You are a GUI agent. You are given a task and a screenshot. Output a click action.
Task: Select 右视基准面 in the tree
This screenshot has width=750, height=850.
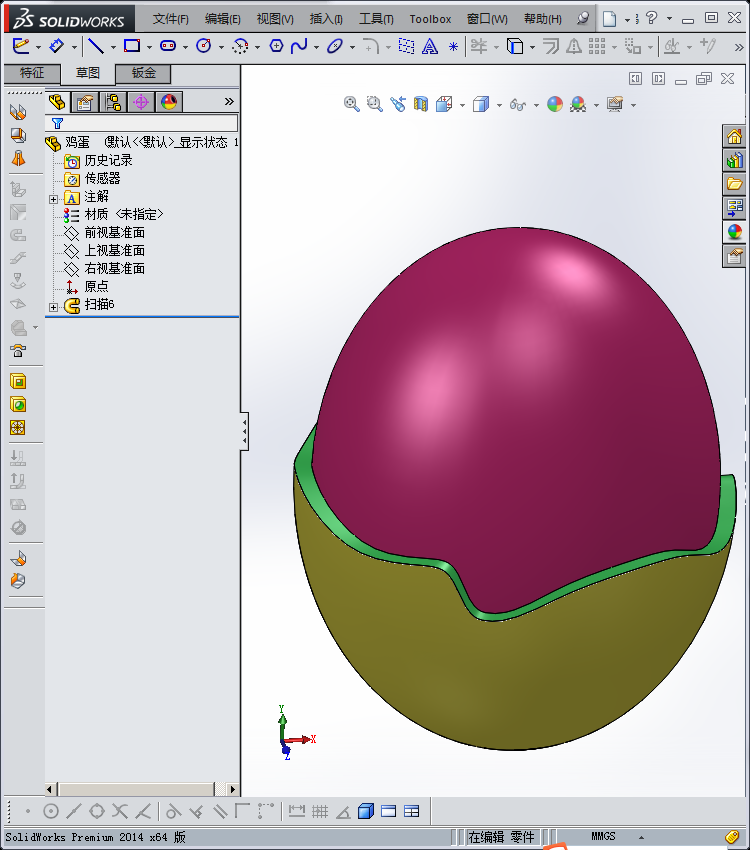click(x=114, y=268)
